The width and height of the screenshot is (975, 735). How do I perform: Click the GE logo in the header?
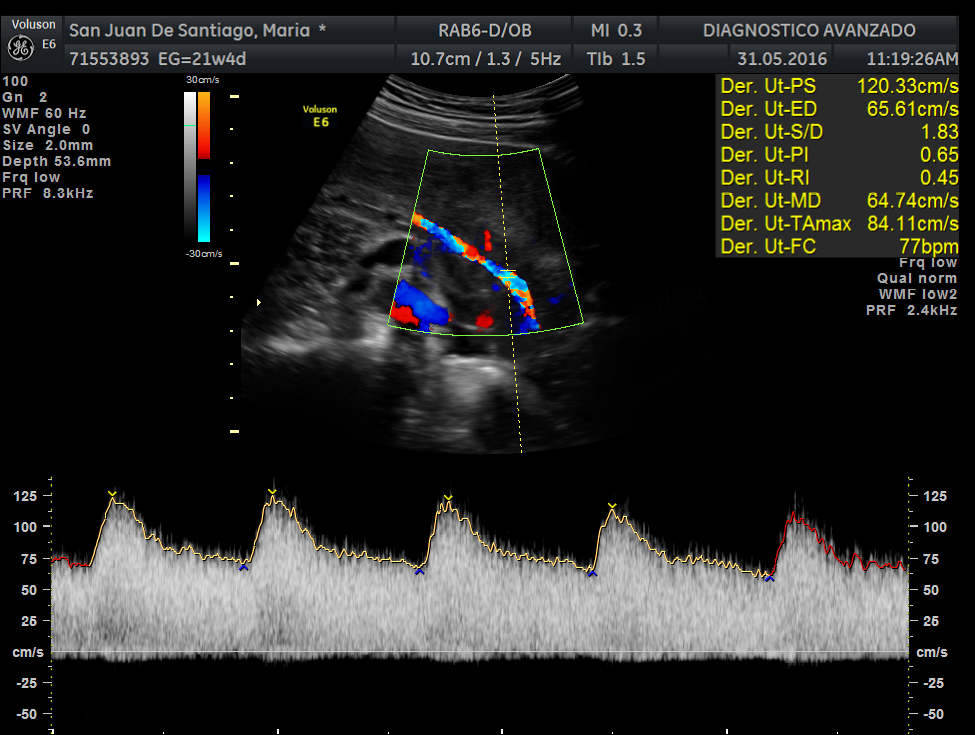18,46
